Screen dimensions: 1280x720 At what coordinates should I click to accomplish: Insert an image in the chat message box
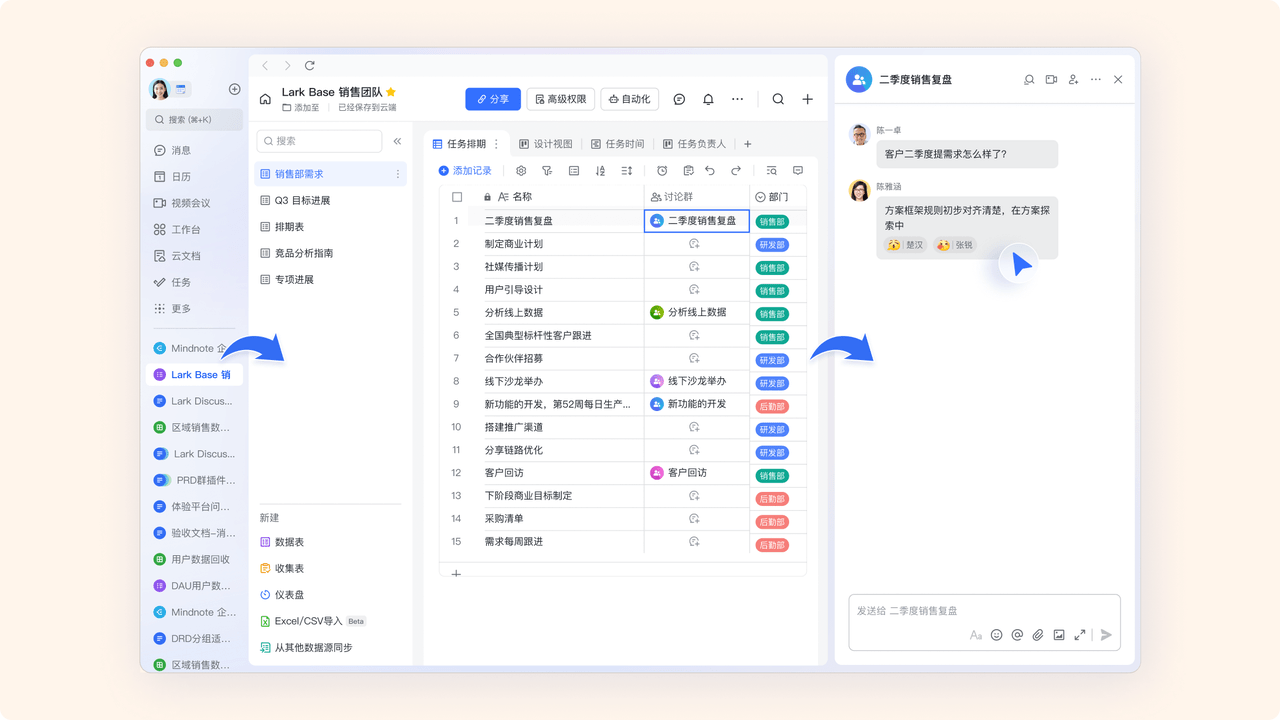1059,635
